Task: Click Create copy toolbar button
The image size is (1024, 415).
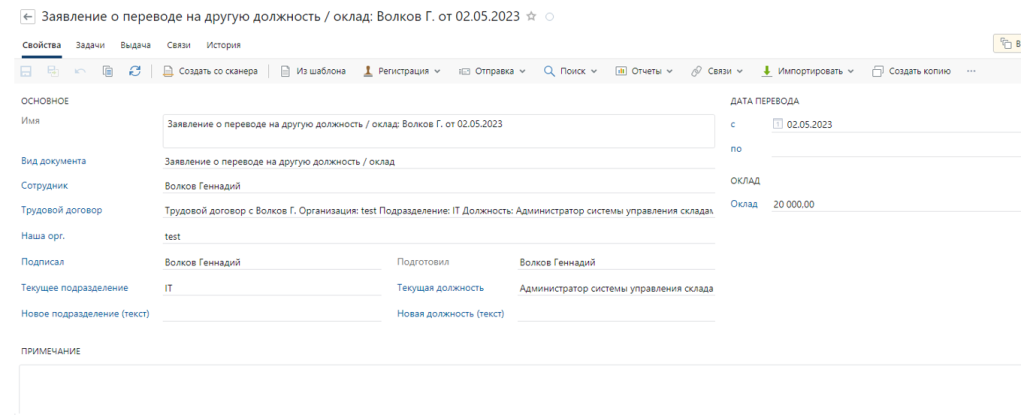Action: [x=910, y=71]
